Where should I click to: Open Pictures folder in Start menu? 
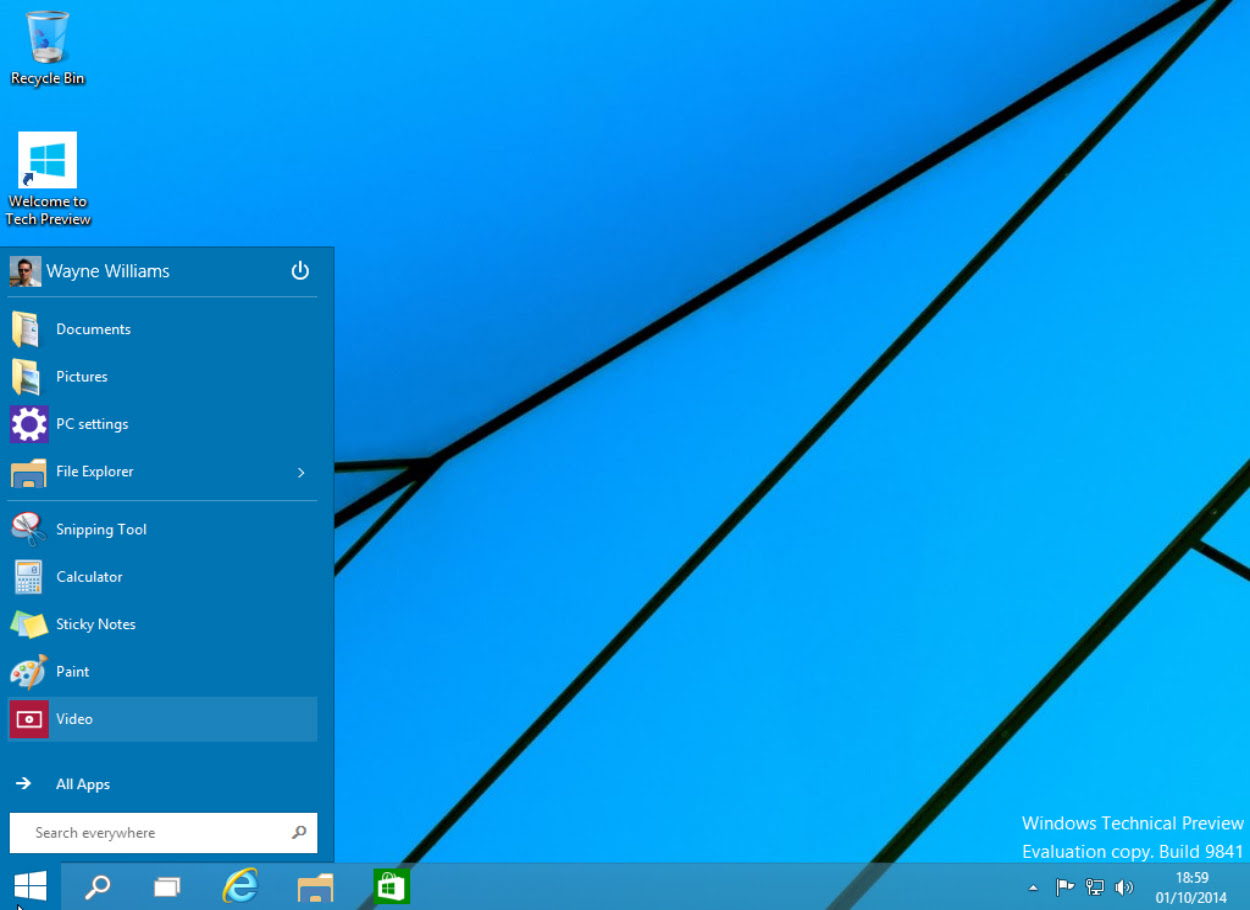click(162, 377)
